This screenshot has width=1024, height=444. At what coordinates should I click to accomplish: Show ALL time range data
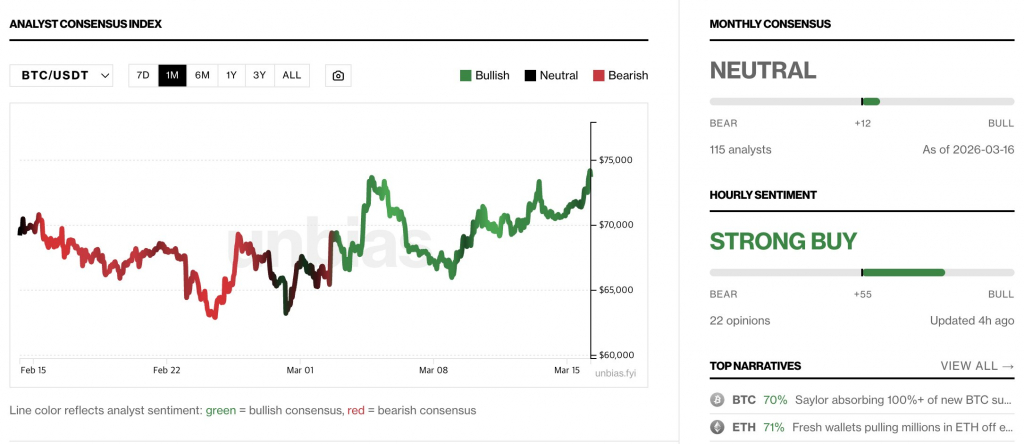pos(291,76)
